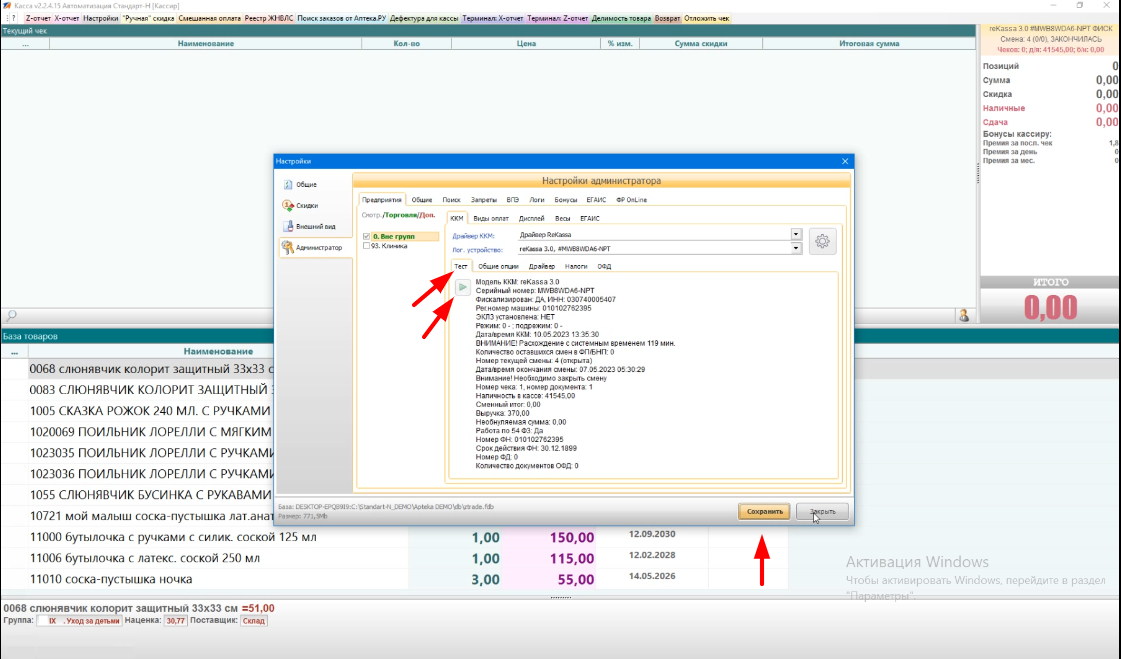Open the Запреты tab

click(x=484, y=200)
